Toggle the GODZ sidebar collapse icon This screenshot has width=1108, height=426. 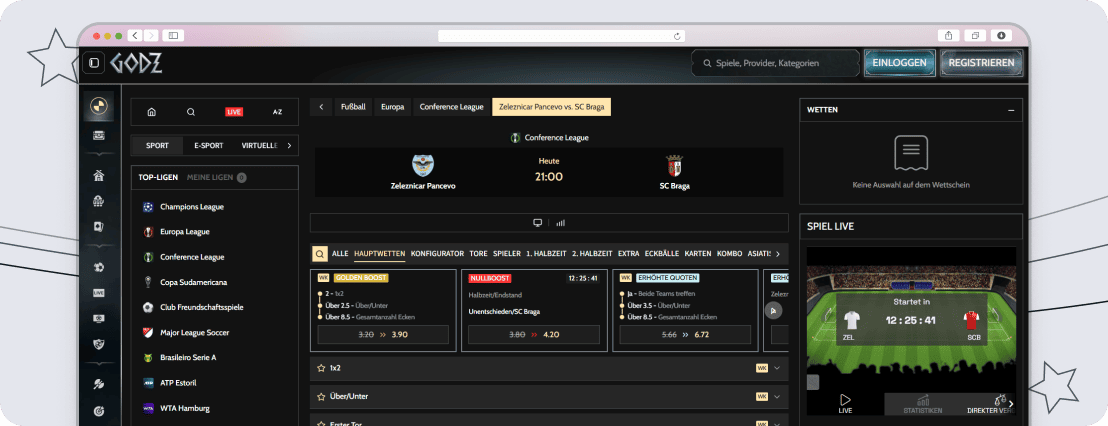coord(93,63)
